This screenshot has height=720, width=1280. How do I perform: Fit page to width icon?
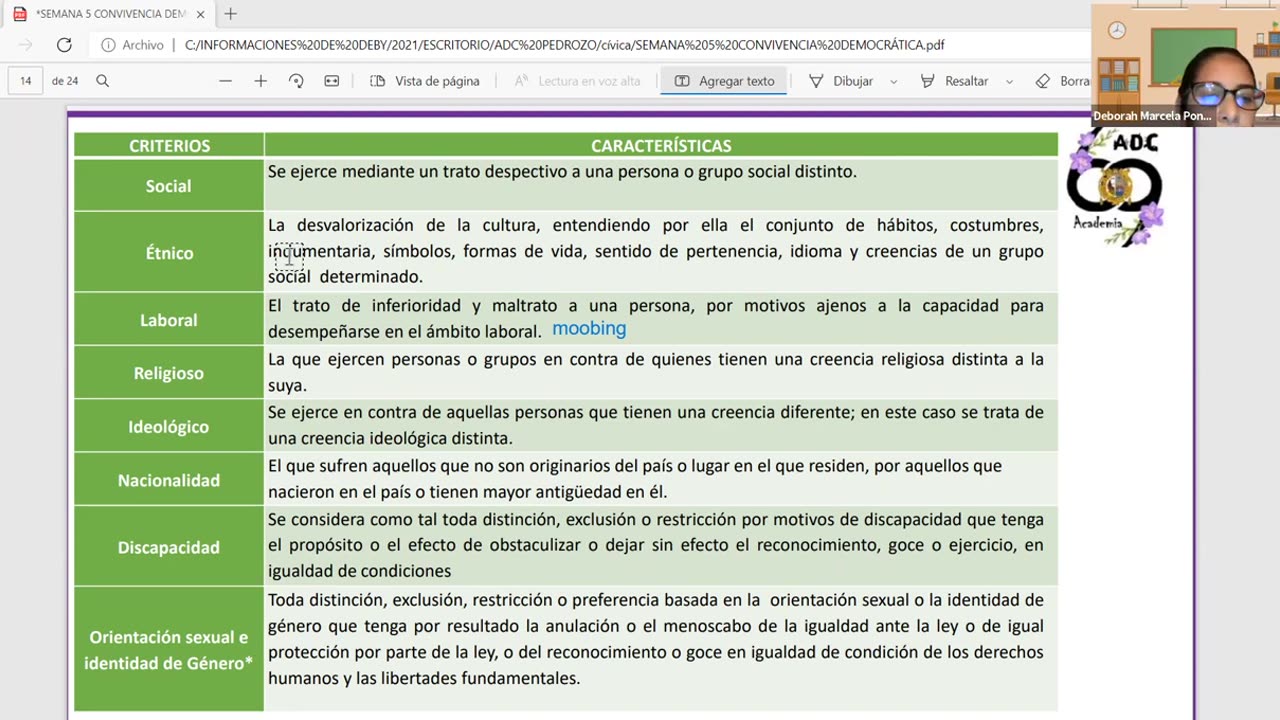click(x=332, y=81)
